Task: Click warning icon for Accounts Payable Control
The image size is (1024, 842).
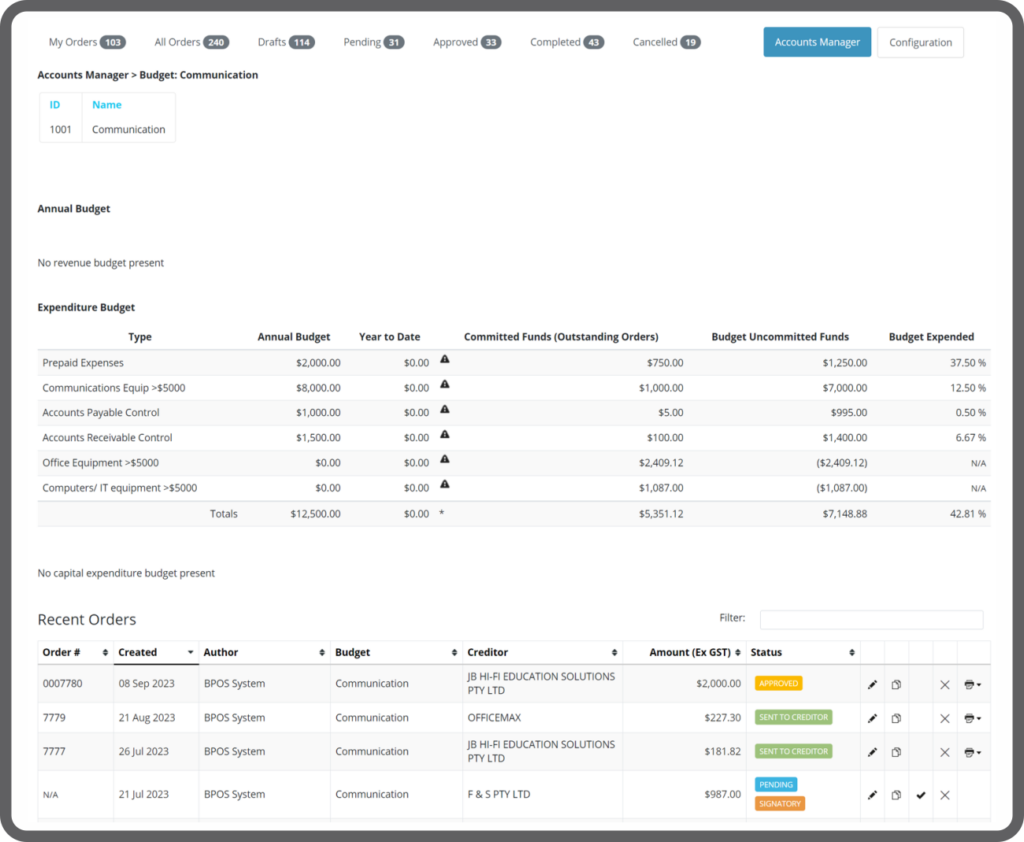Action: [445, 410]
